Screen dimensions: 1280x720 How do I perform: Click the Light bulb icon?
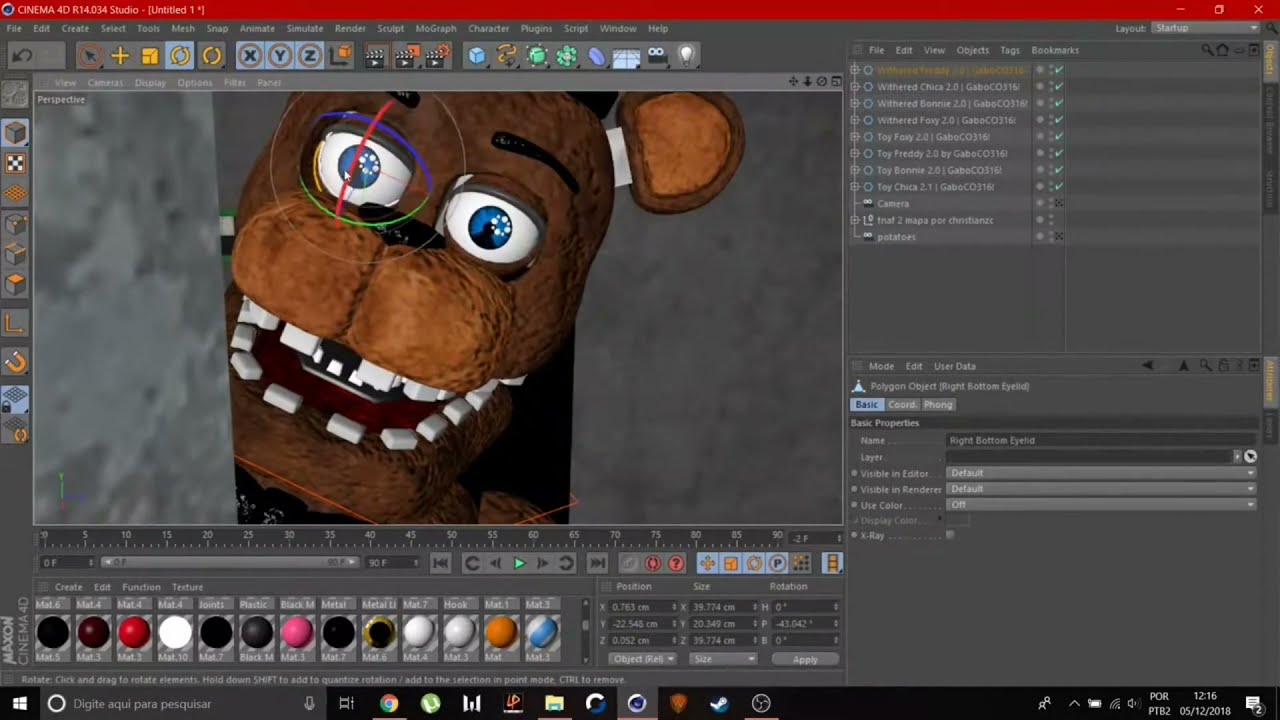click(x=687, y=56)
